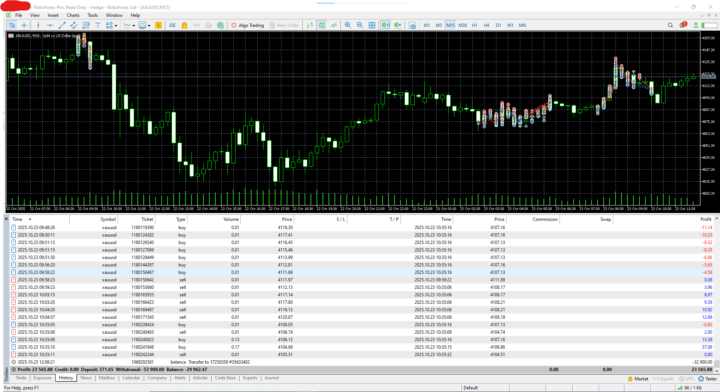Select the balance Transfer row in history

coord(362,362)
